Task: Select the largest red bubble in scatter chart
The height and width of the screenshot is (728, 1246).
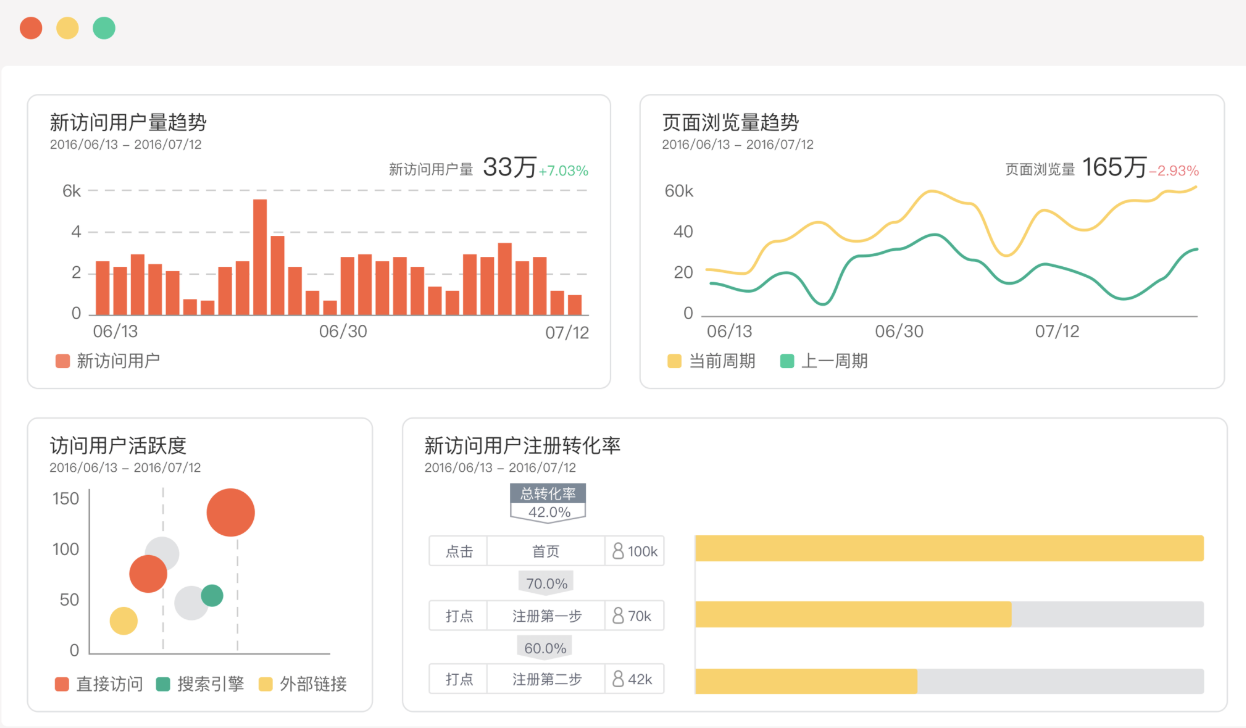Action: (231, 513)
